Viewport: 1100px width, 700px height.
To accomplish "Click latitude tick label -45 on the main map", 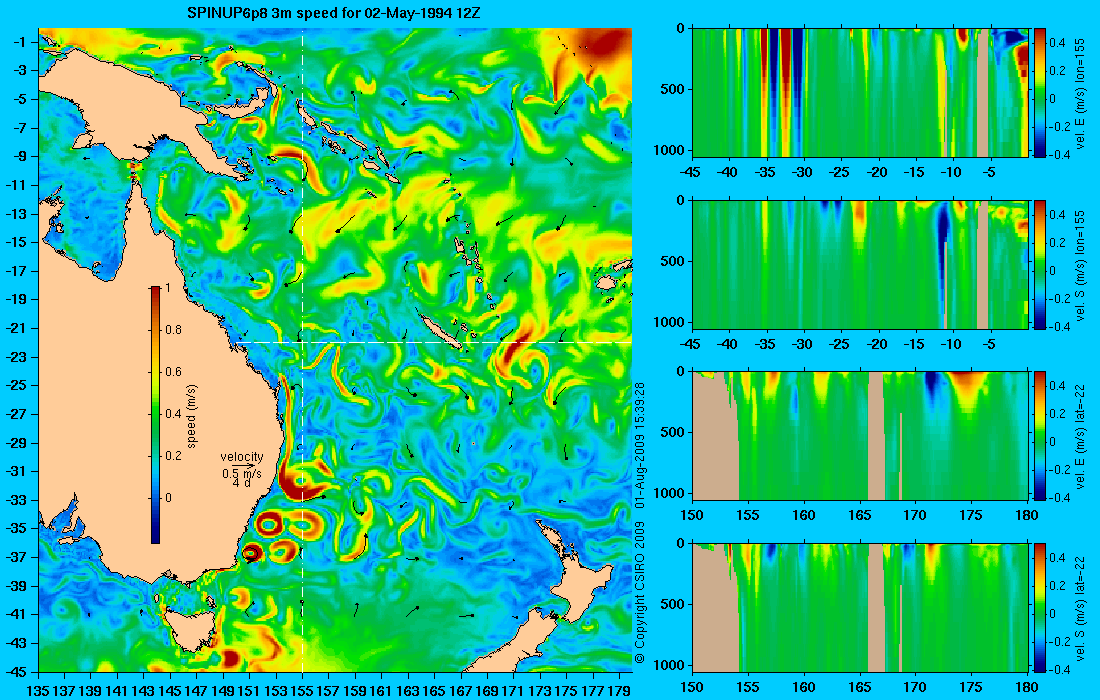I will coord(16,671).
